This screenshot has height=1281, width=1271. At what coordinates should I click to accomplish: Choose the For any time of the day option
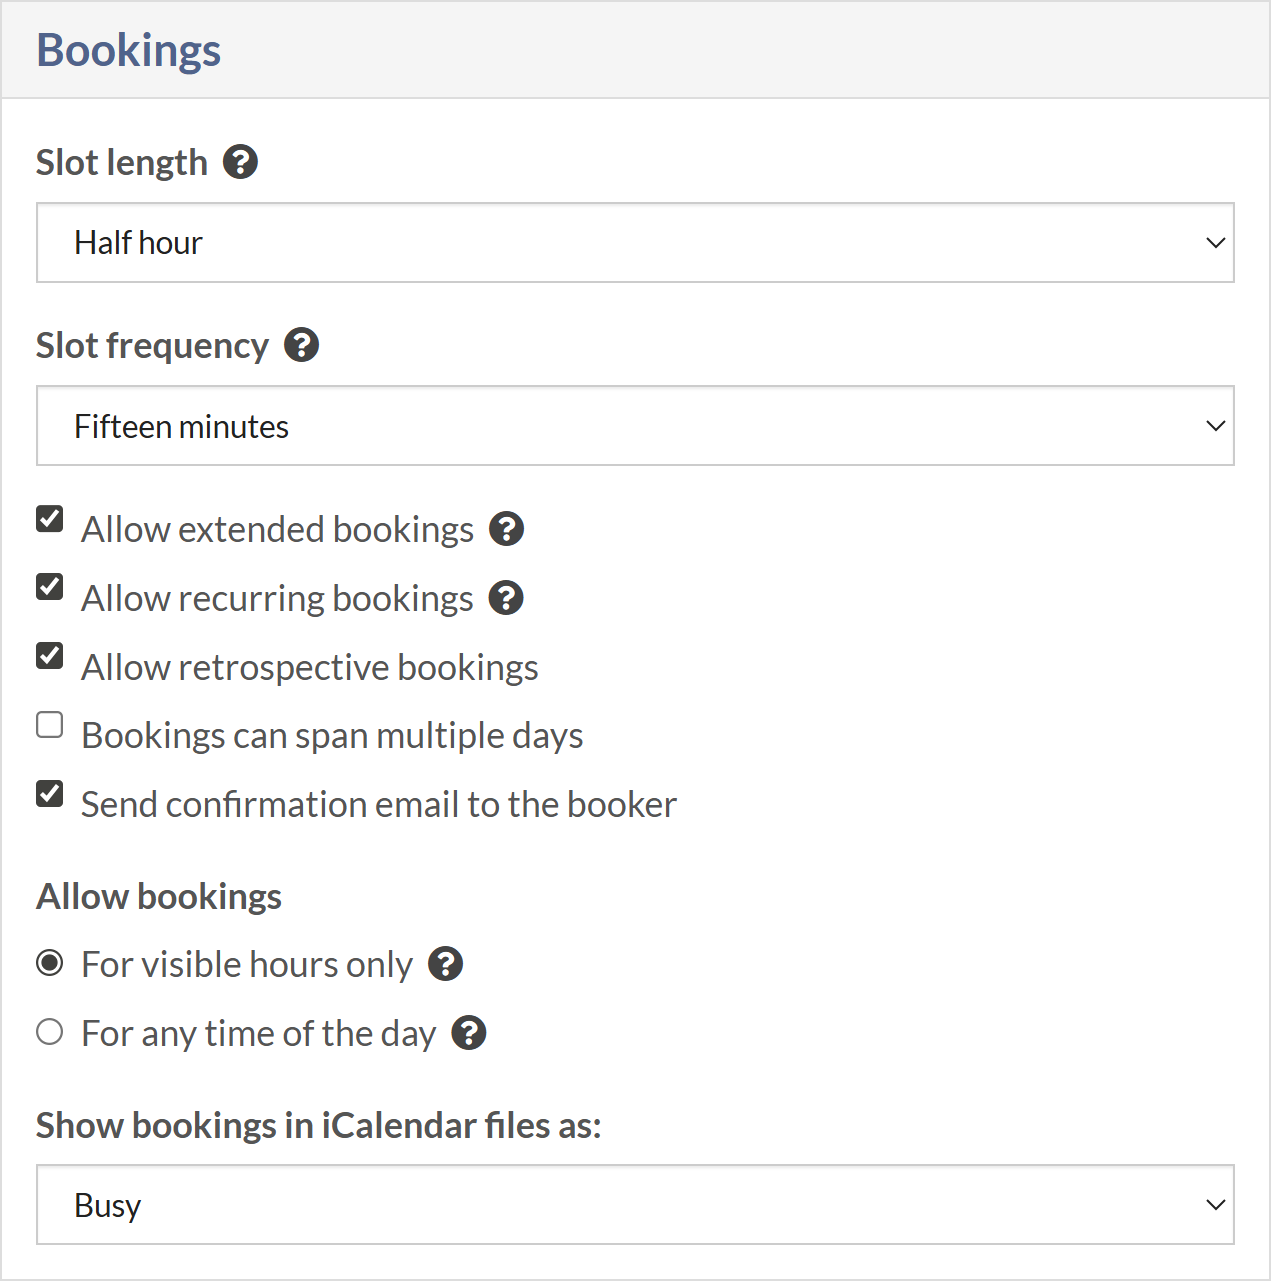click(x=50, y=1032)
